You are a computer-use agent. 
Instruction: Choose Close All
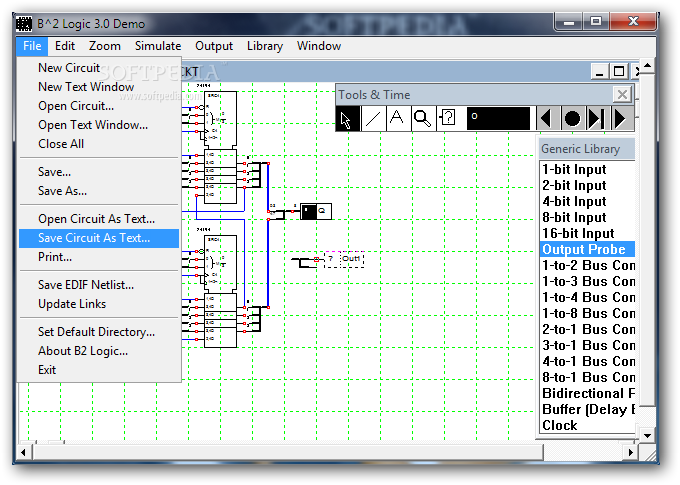(x=99, y=144)
